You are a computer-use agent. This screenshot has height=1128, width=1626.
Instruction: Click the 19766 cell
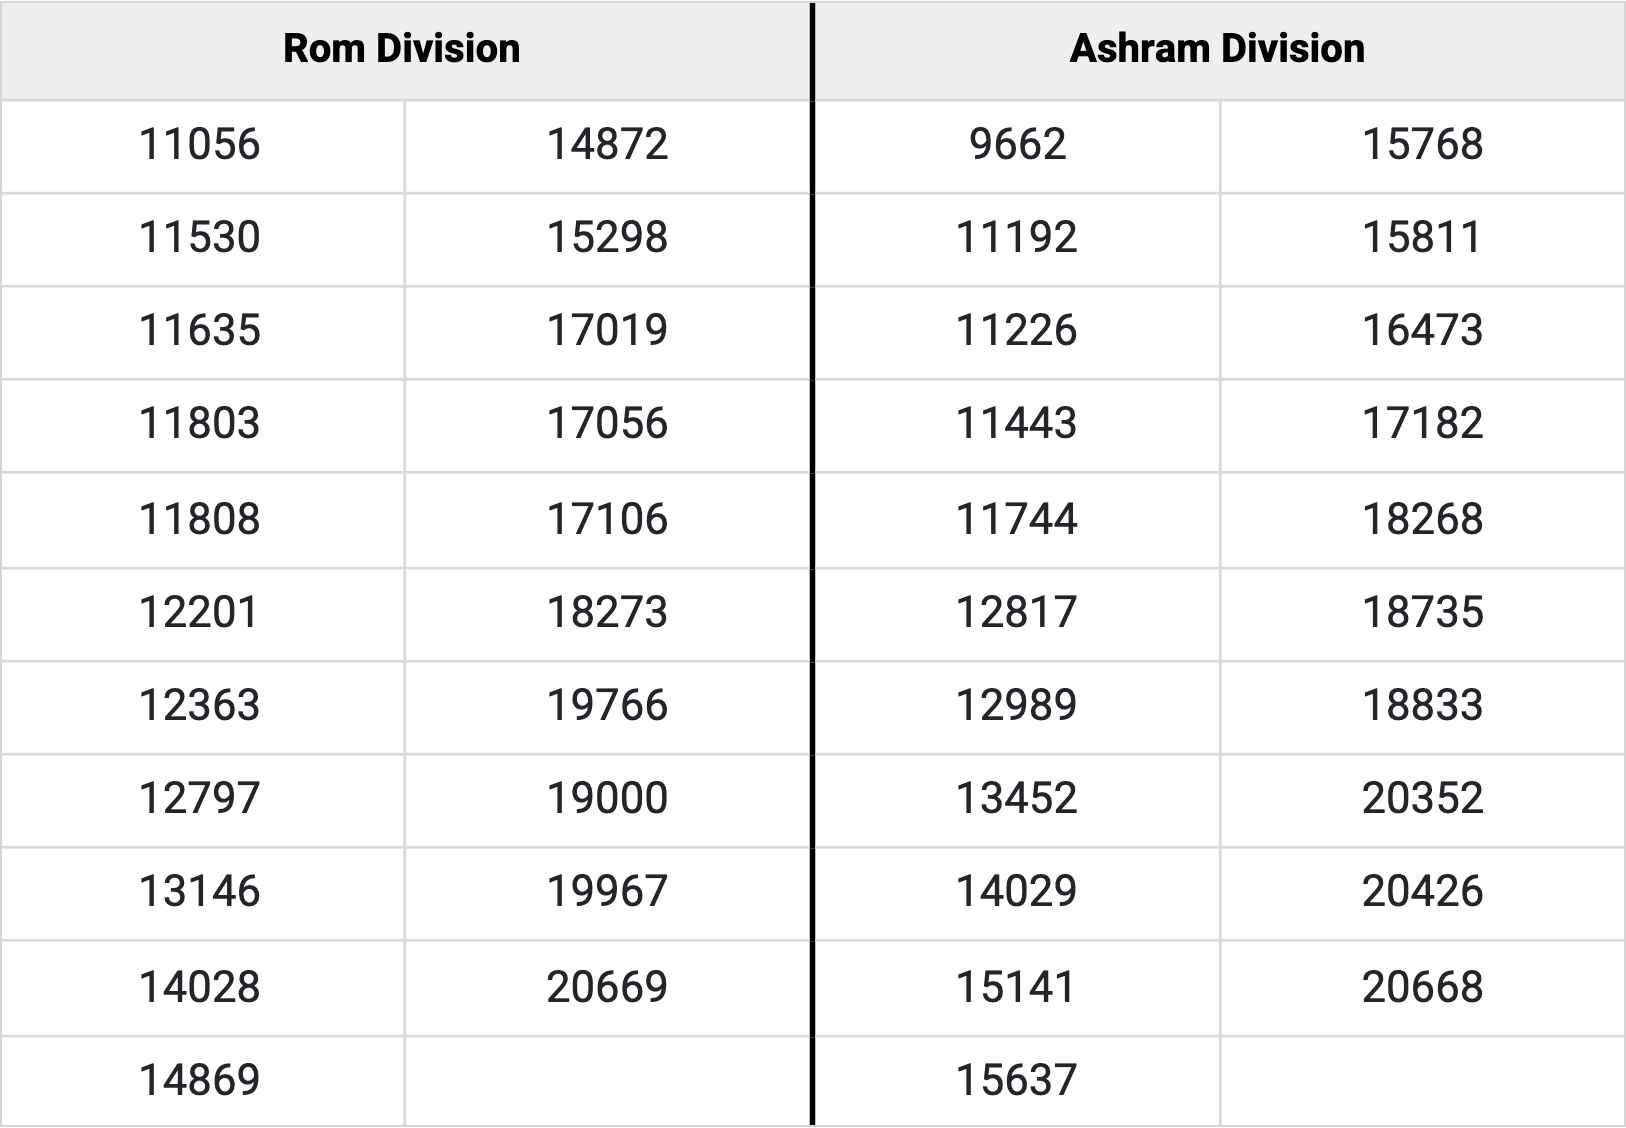(x=608, y=708)
